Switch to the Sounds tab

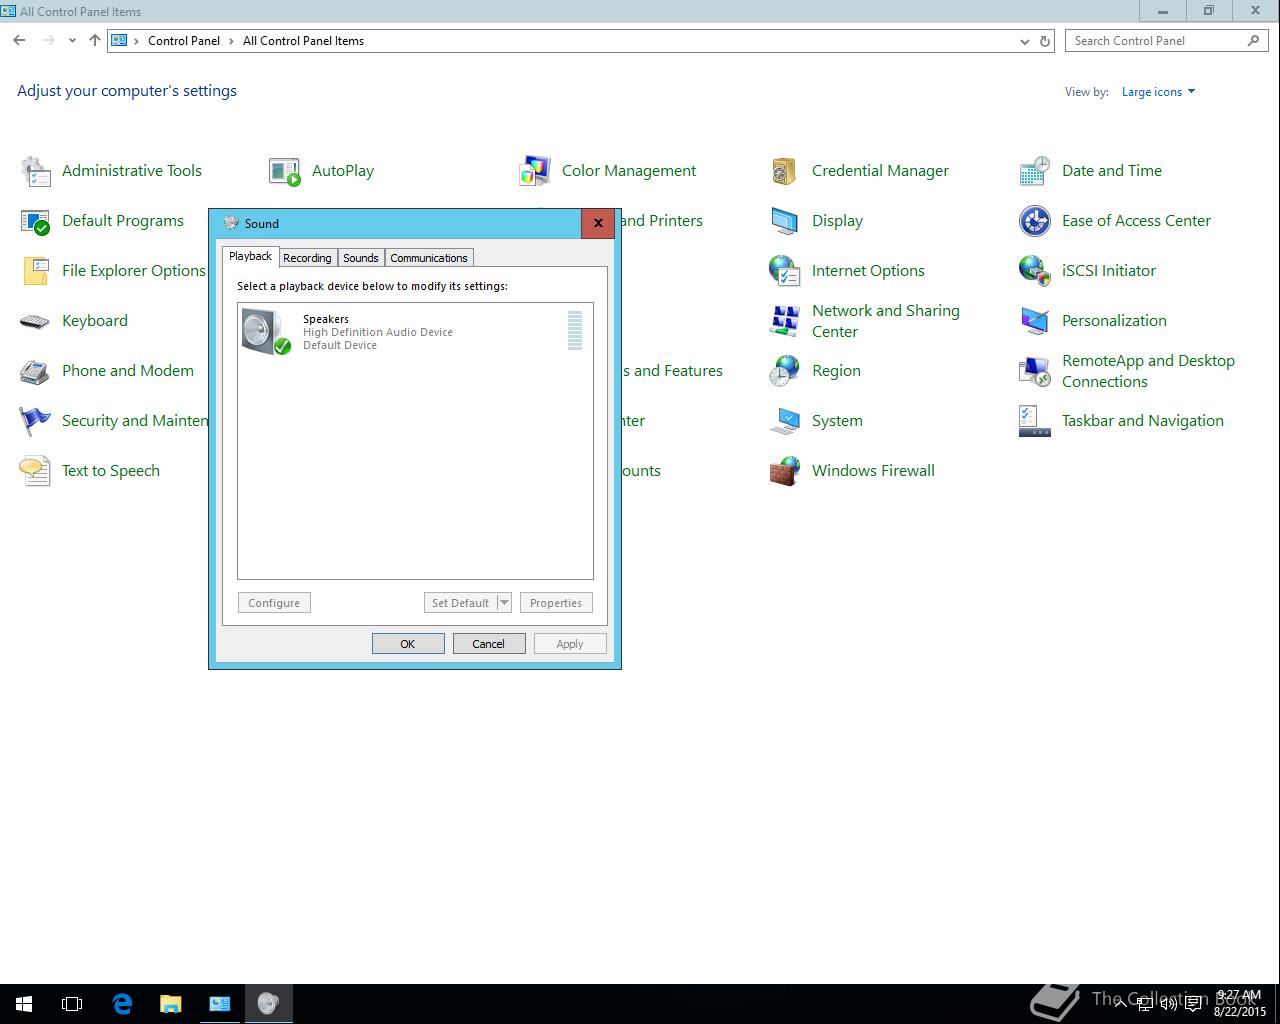pyautogui.click(x=361, y=258)
